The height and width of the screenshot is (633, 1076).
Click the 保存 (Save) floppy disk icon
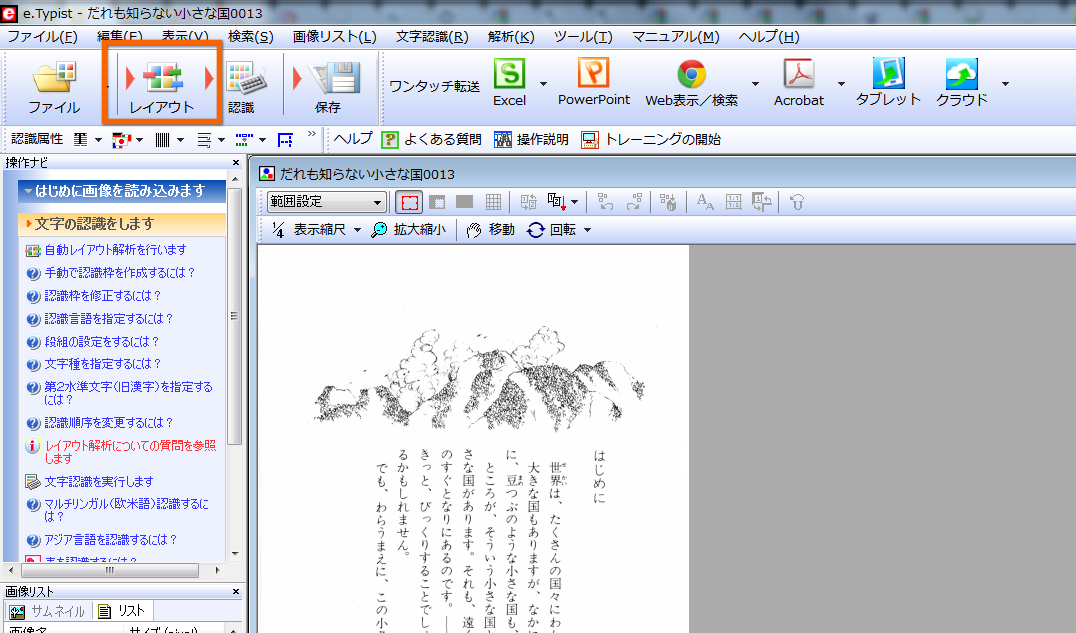click(x=333, y=80)
